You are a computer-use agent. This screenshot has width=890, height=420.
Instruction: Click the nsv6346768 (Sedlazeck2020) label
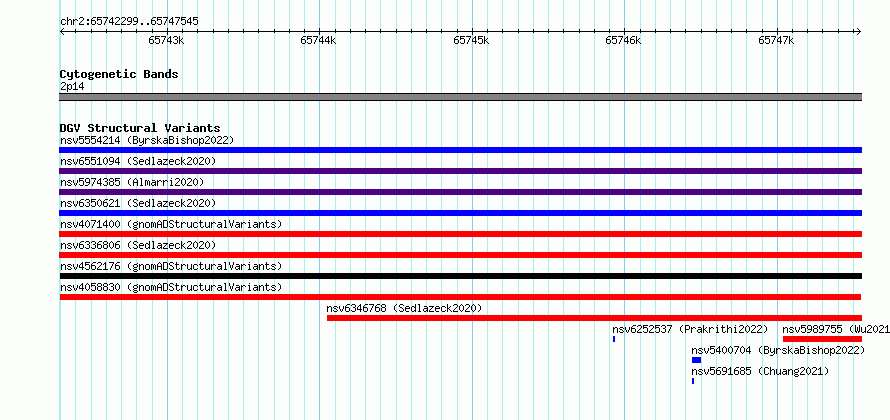point(404,308)
